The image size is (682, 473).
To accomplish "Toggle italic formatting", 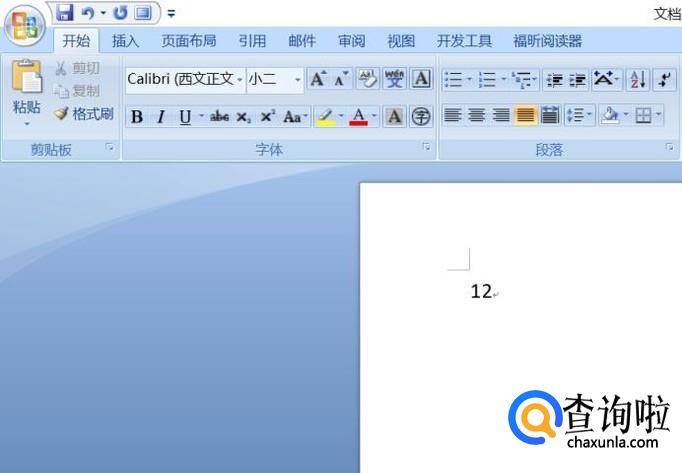I will (161, 117).
